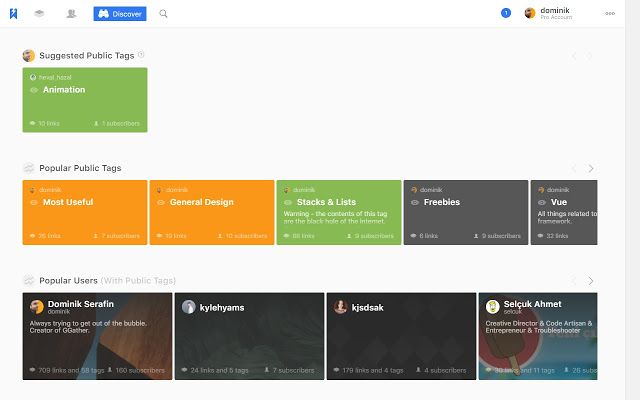Screen dimensions: 640x400
Task: Click next arrow in Suggested Public Tags
Action: [x=590, y=56]
